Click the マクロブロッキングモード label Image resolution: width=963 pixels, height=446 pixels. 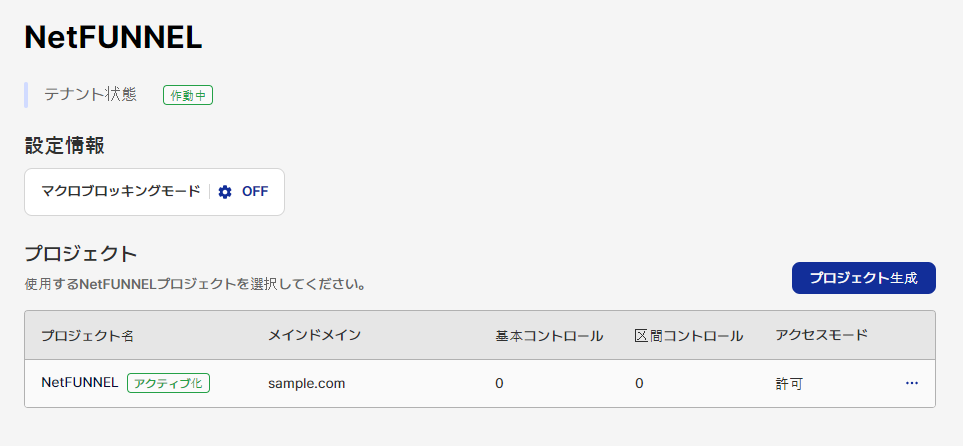(121, 192)
